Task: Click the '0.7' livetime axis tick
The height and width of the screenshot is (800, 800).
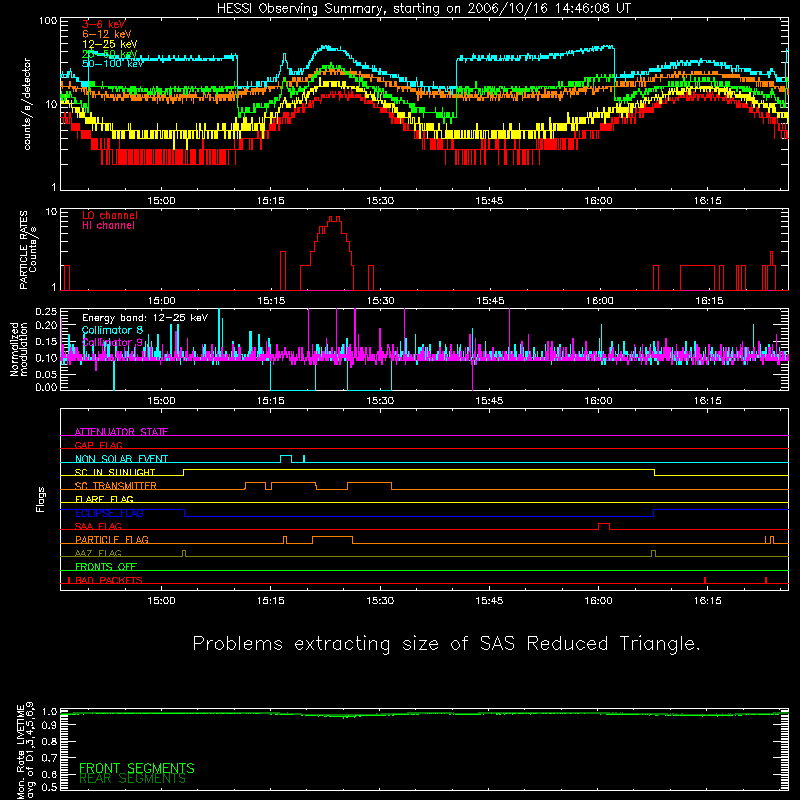Action: point(49,758)
